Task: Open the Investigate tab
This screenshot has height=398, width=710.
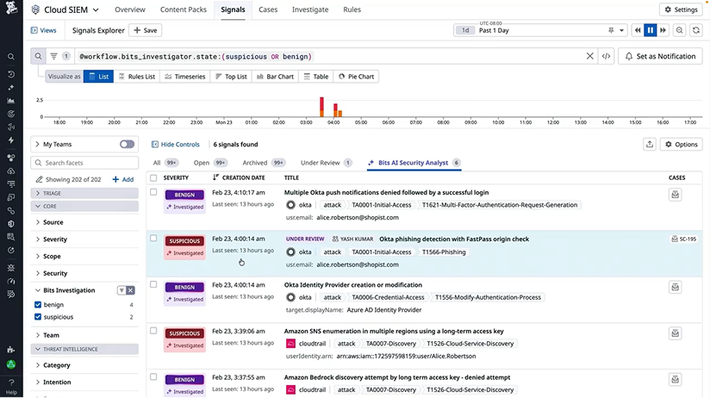Action: point(310,10)
